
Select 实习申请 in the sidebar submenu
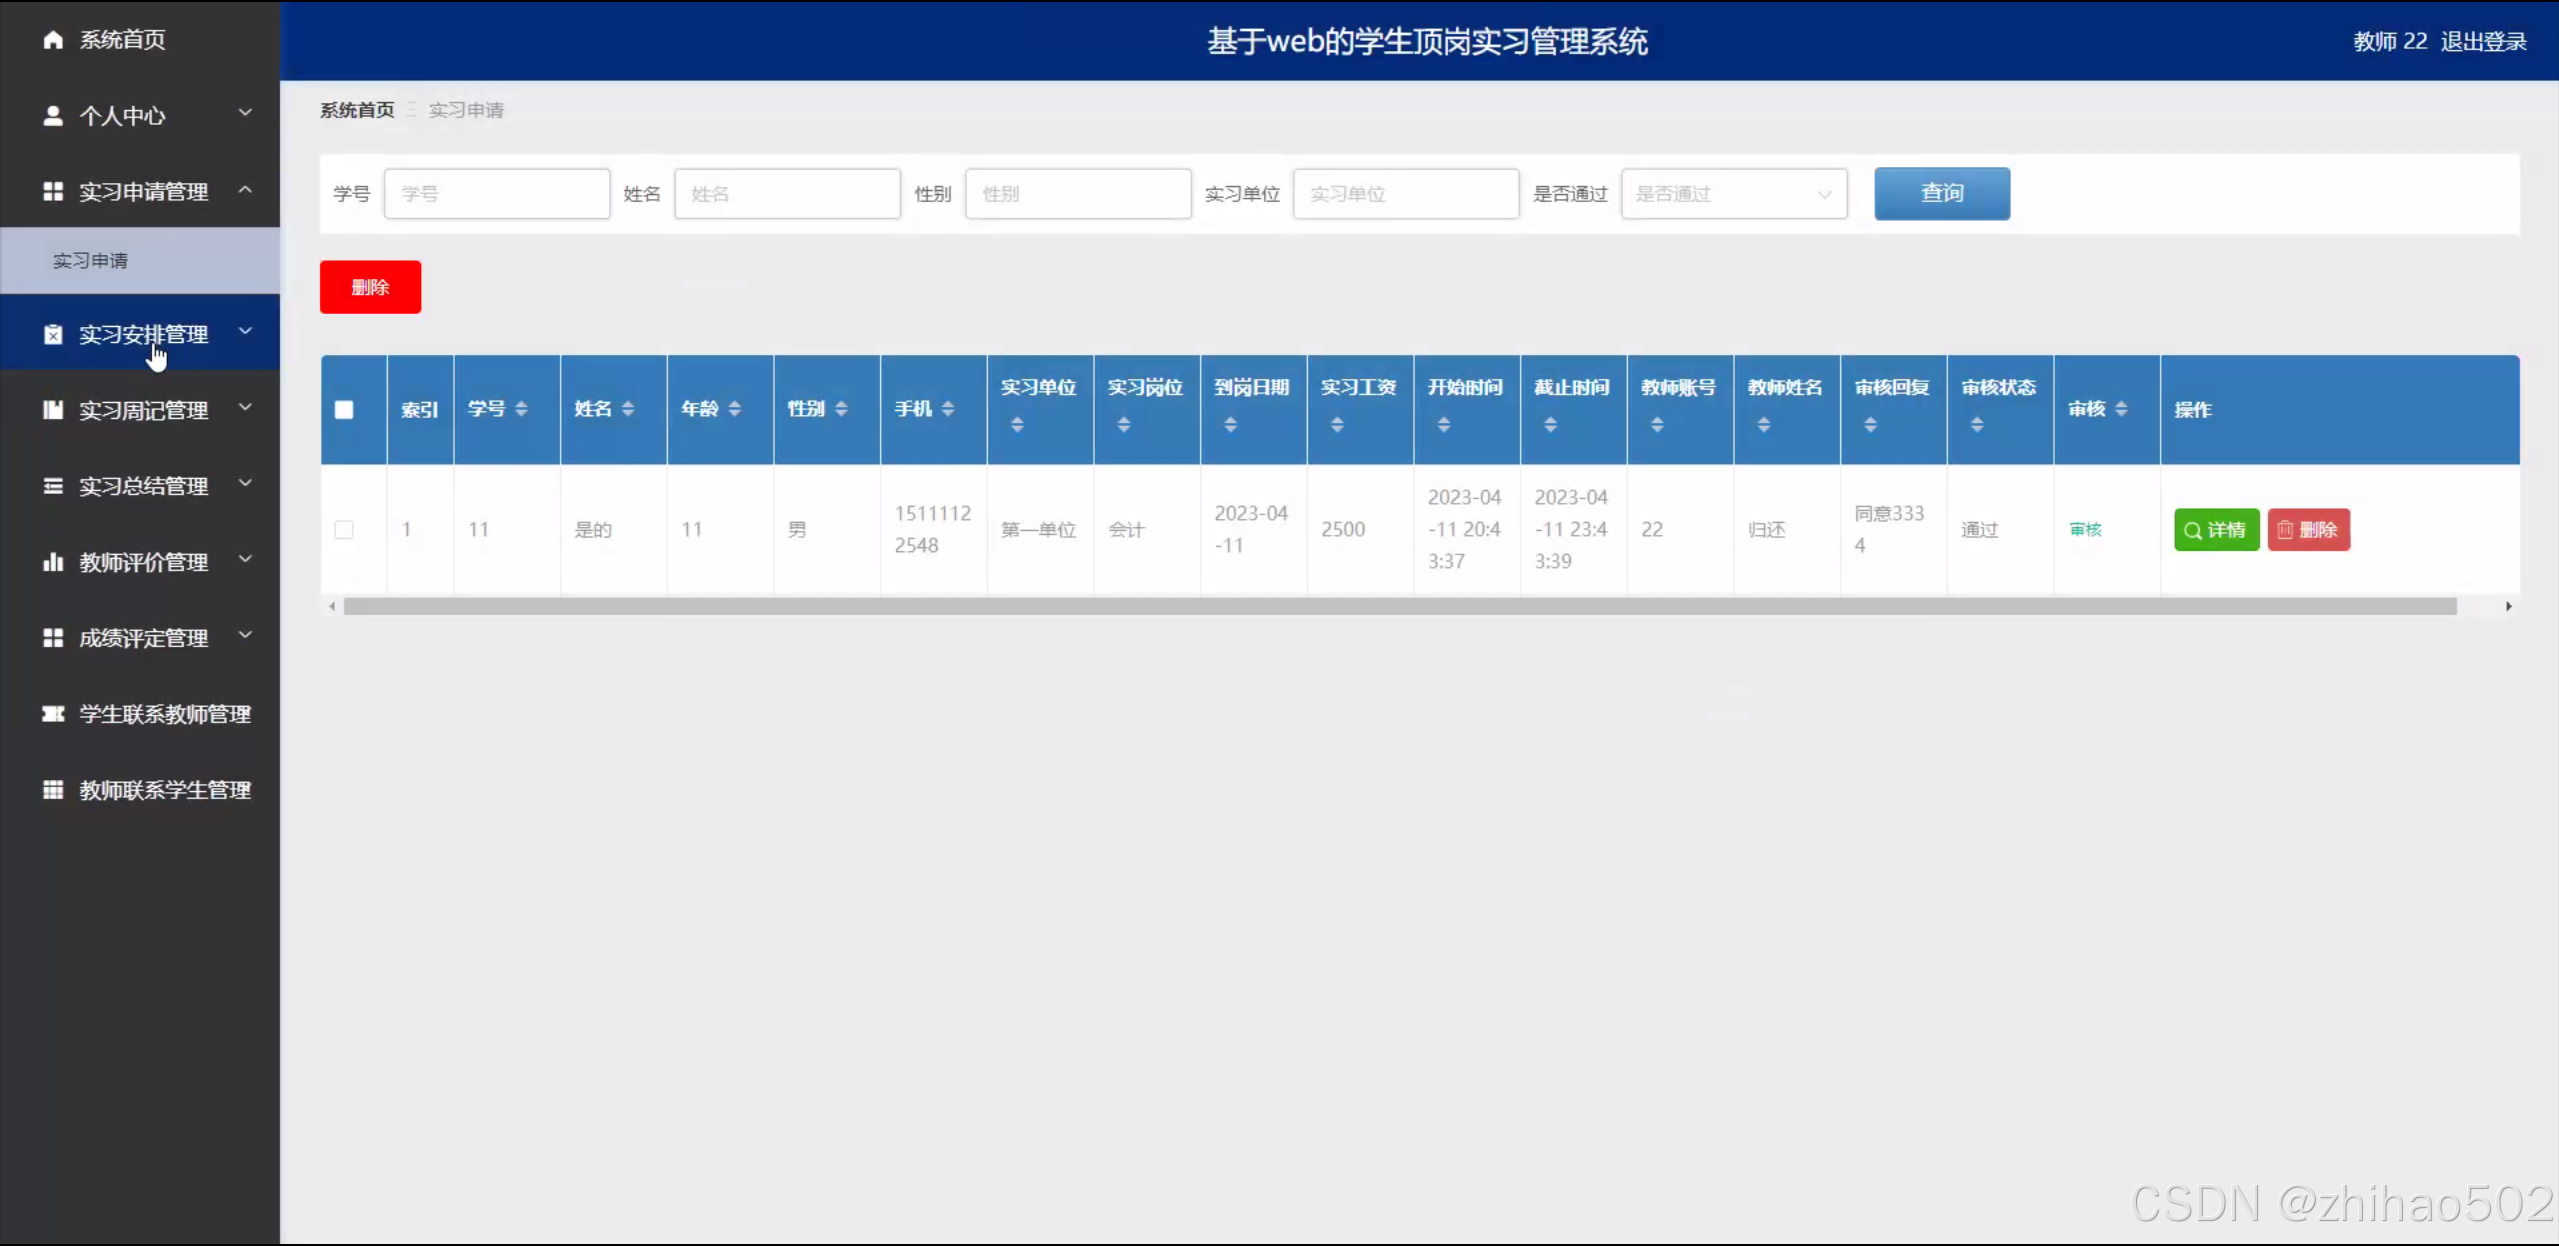click(91, 260)
